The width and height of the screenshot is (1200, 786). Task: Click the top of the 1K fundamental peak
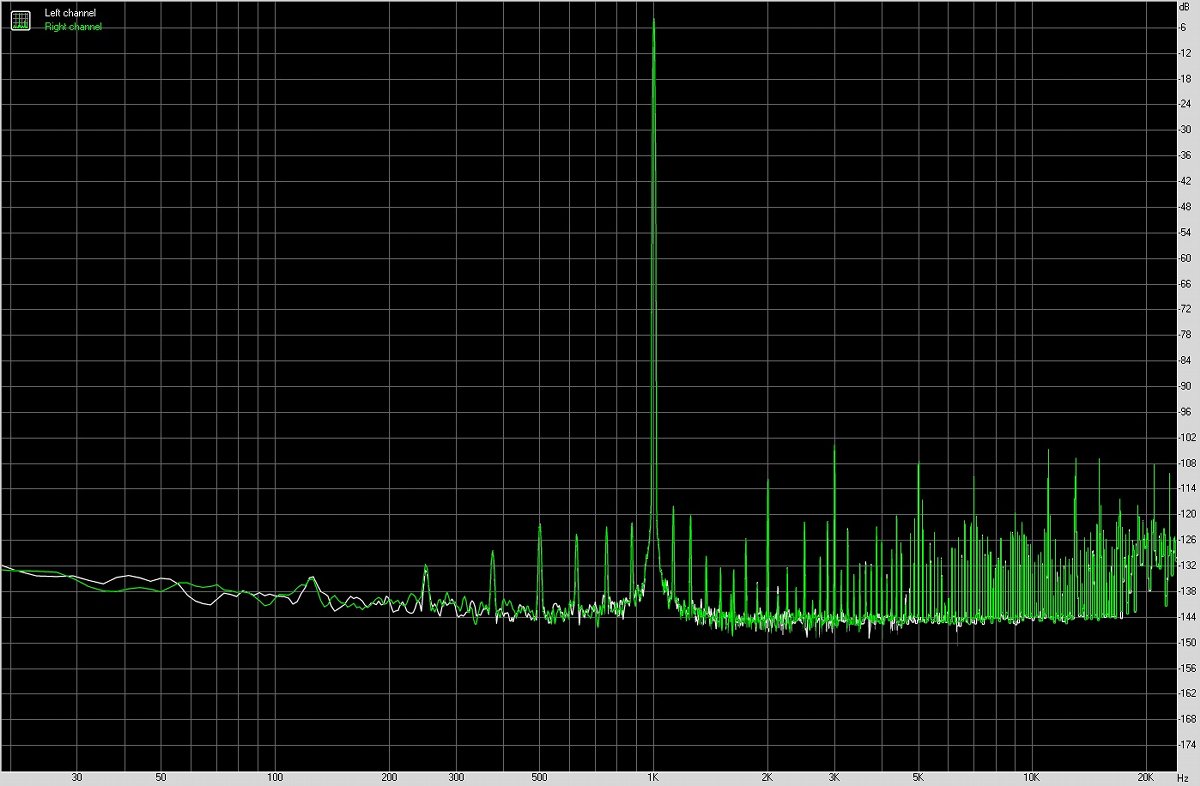pos(654,22)
